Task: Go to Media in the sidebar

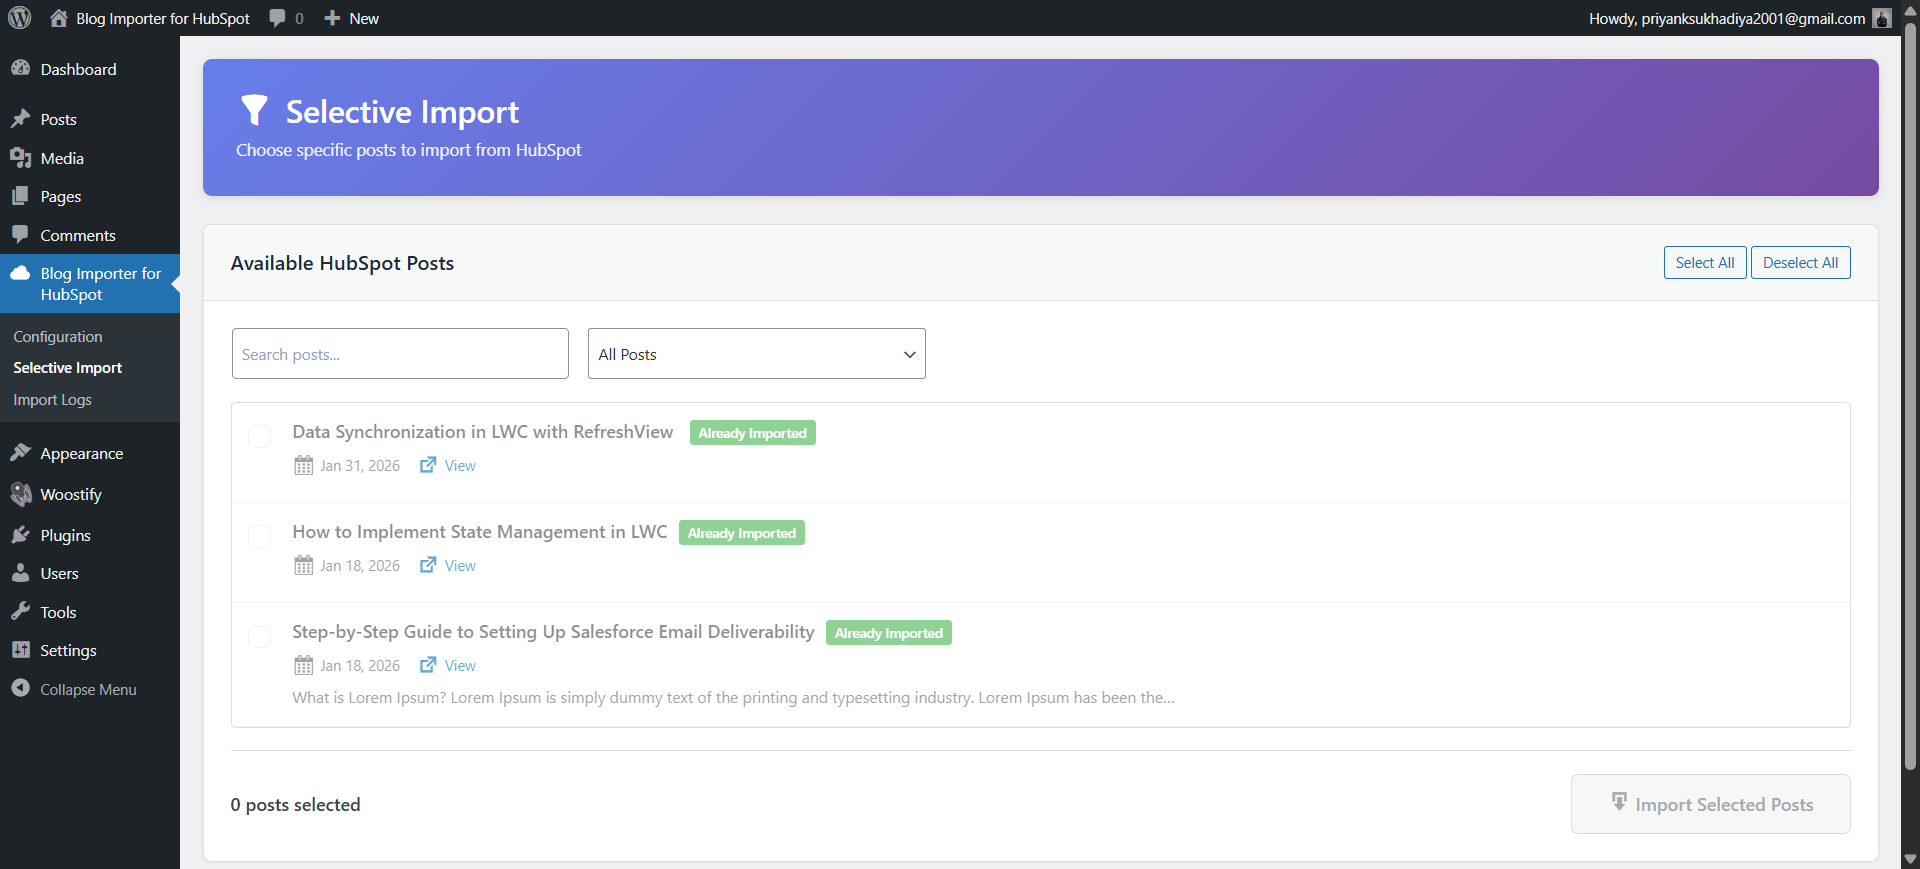Action: [90, 158]
